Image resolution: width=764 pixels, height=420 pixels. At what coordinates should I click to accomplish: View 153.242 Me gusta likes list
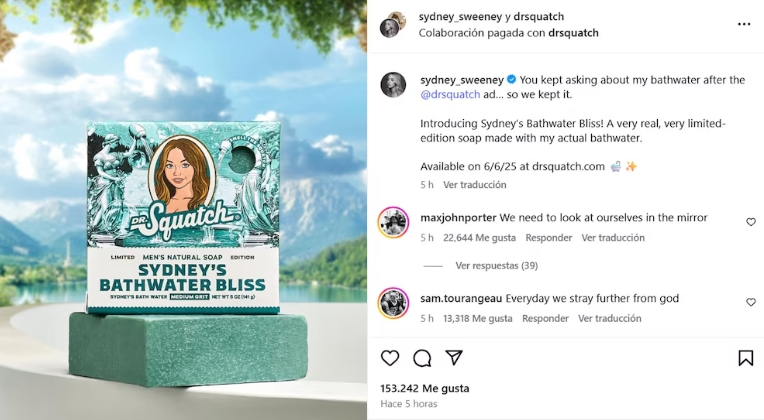pyautogui.click(x=425, y=388)
